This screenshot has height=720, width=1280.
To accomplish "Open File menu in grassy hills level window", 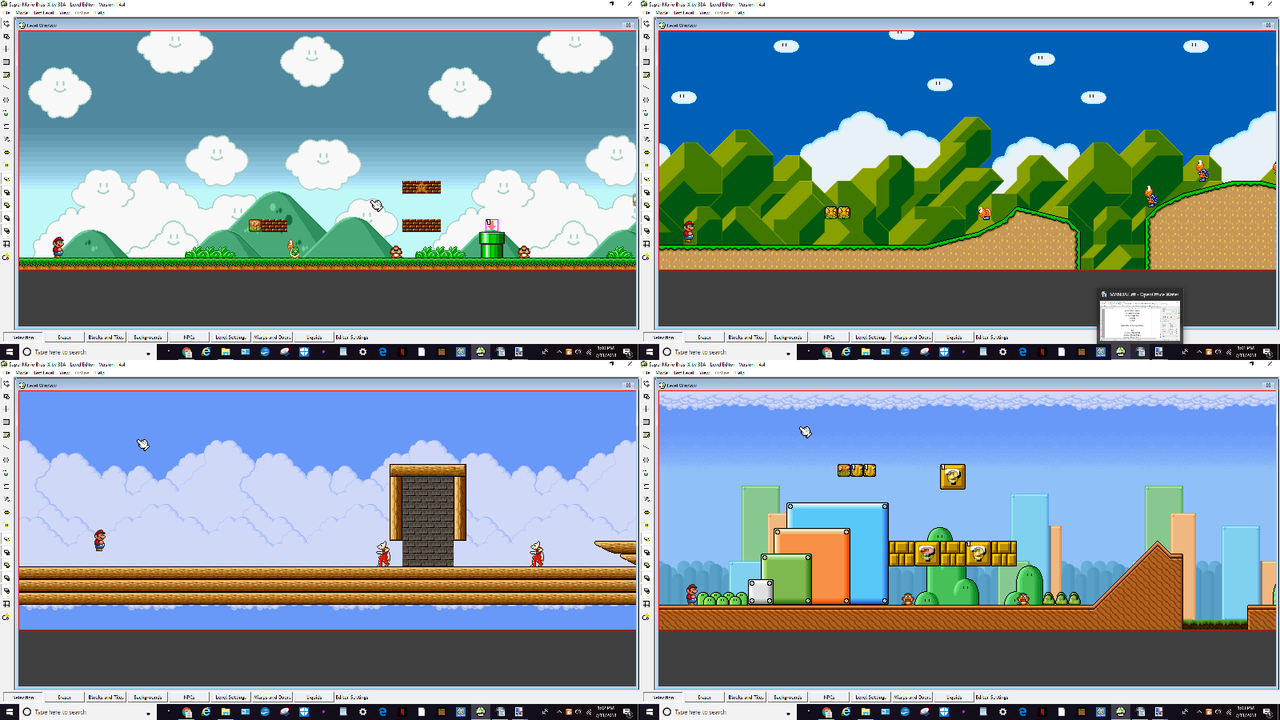I will [6, 11].
